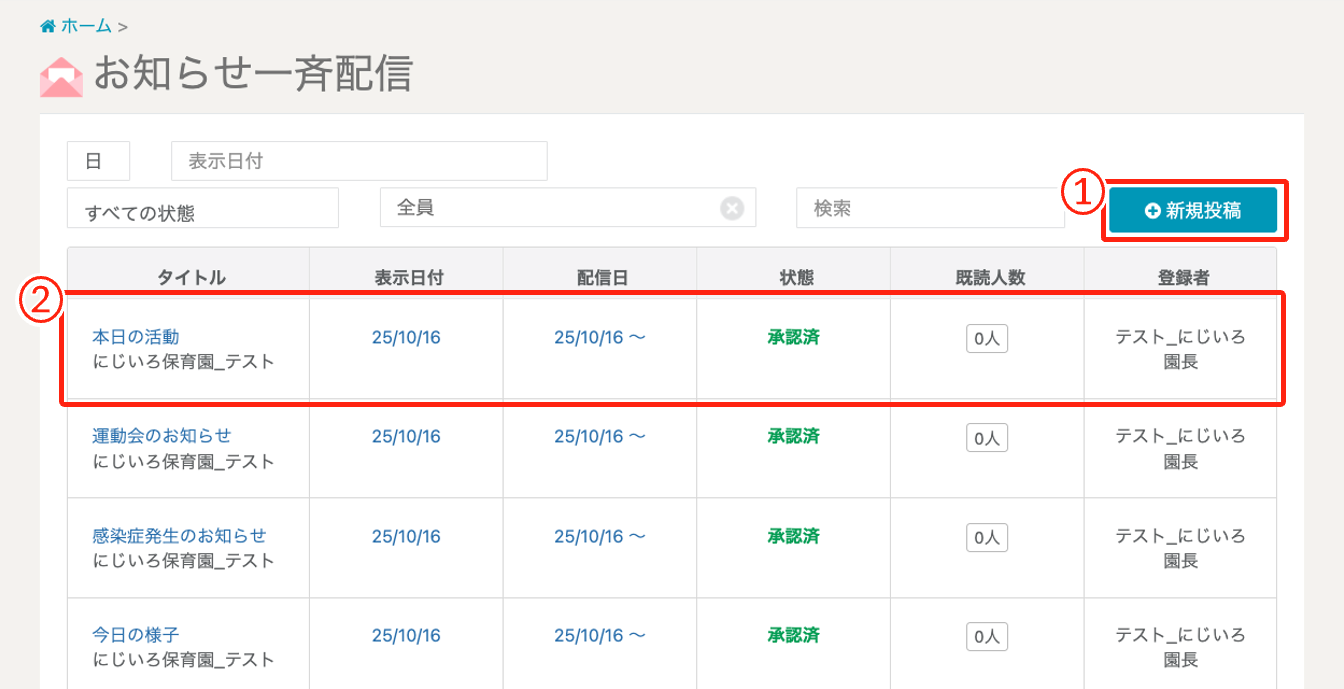1344x689 pixels.
Task: Open the 日 period dropdown
Action: pyautogui.click(x=98, y=161)
